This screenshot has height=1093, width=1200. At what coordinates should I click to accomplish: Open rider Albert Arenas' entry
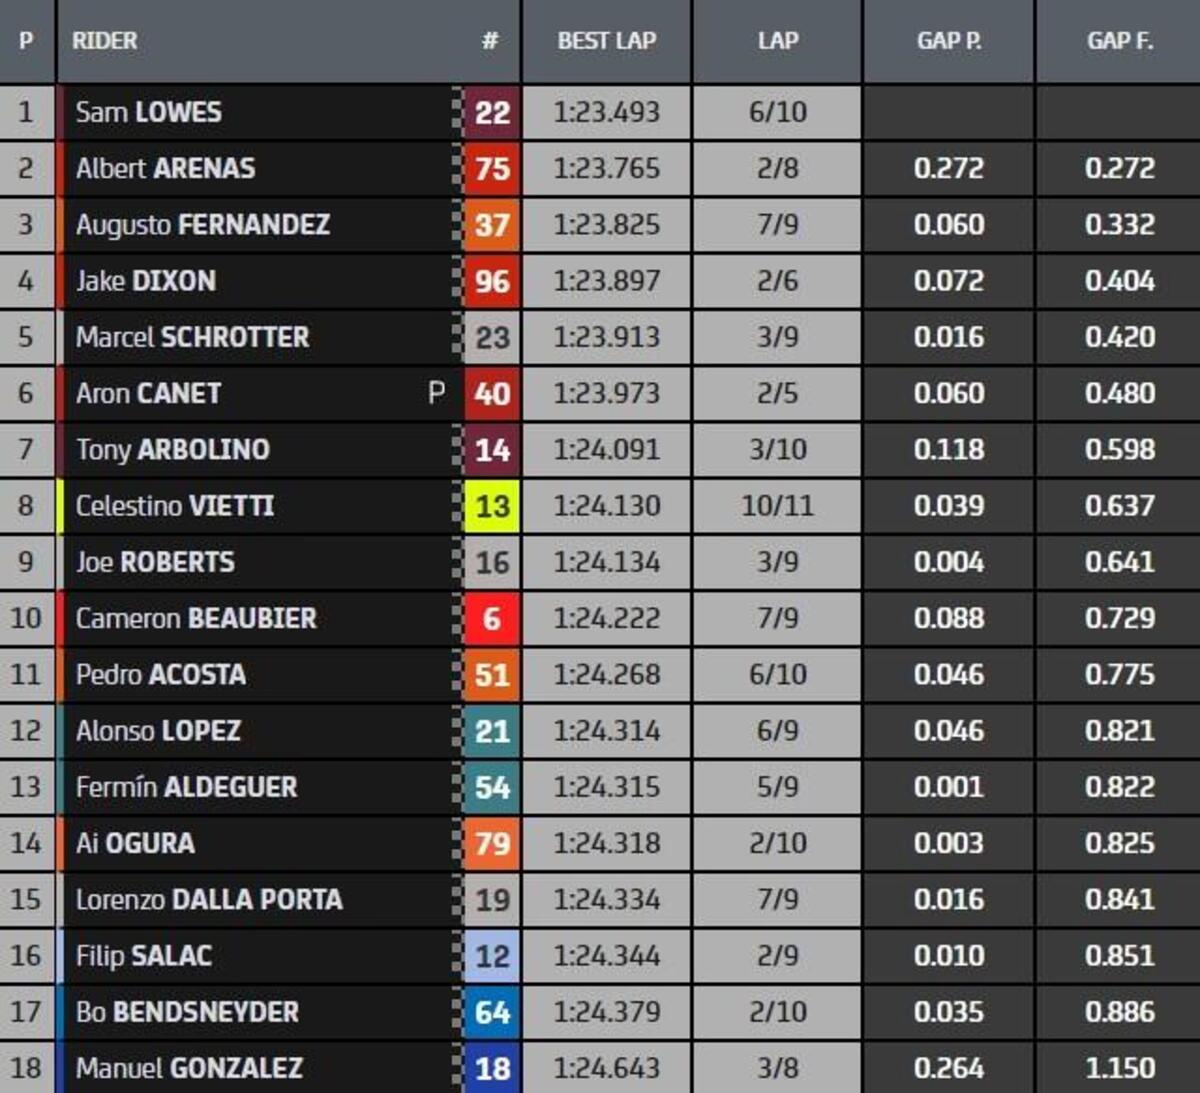tap(166, 168)
